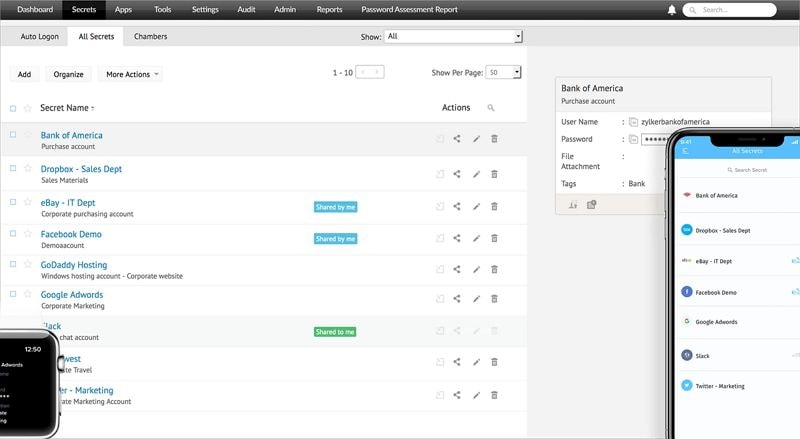Check the eBay - IT Dept checkbox
This screenshot has width=800, height=439.
13,202
